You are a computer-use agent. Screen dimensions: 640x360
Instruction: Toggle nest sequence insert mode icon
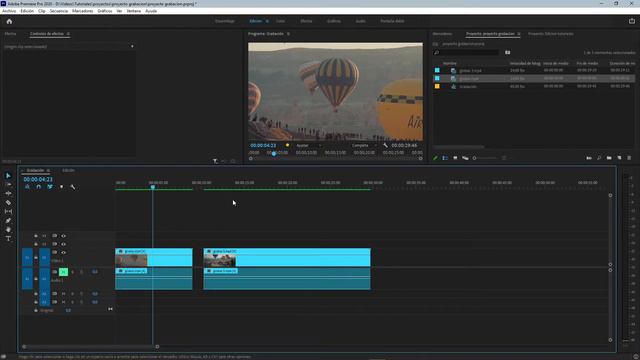[x=27, y=187]
